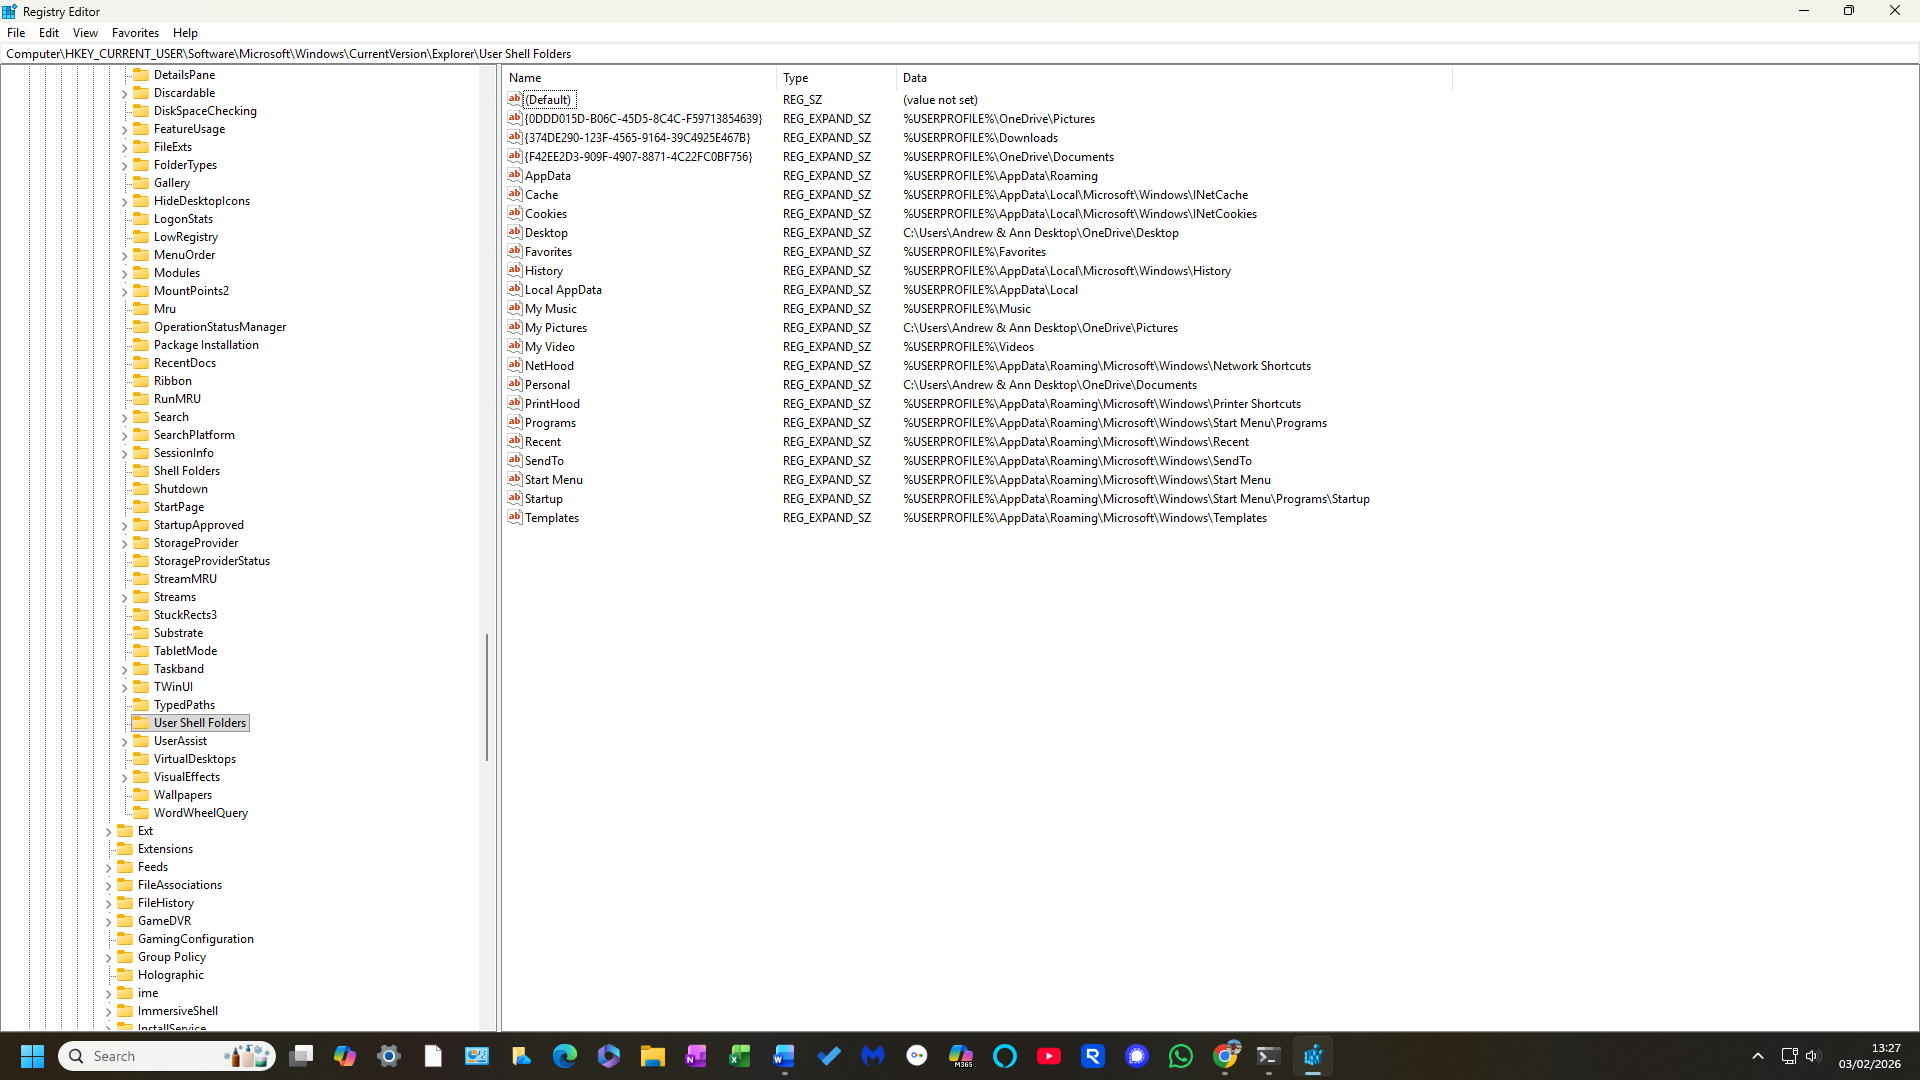This screenshot has height=1080, width=1920.
Task: Expand the FileAssociations key
Action: coord(109,885)
